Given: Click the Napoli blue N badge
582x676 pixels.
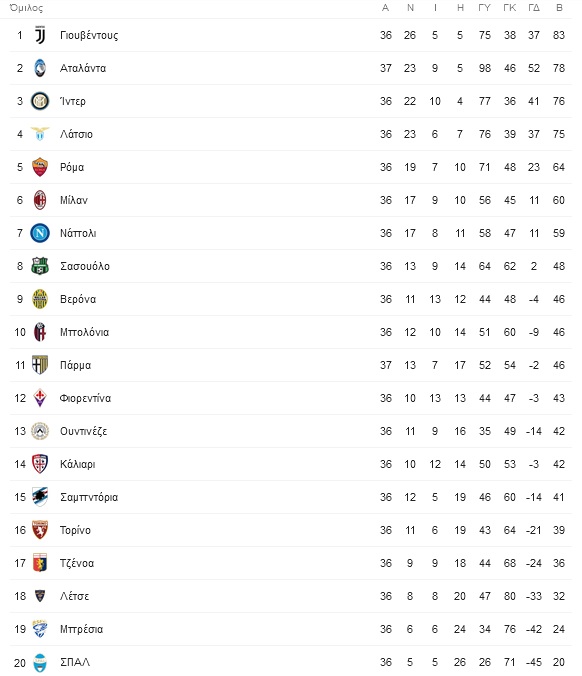Looking at the screenshot, I should pos(40,233).
